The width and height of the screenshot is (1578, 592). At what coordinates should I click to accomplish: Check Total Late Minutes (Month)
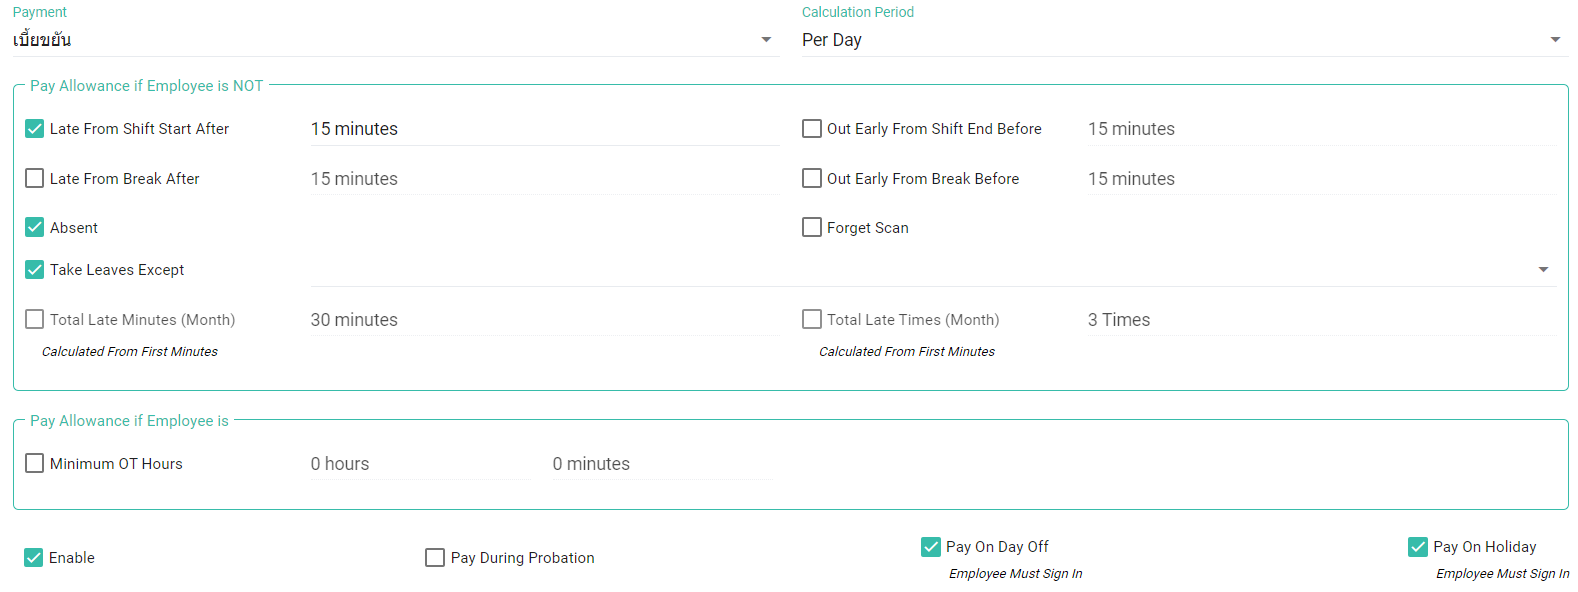(35, 320)
